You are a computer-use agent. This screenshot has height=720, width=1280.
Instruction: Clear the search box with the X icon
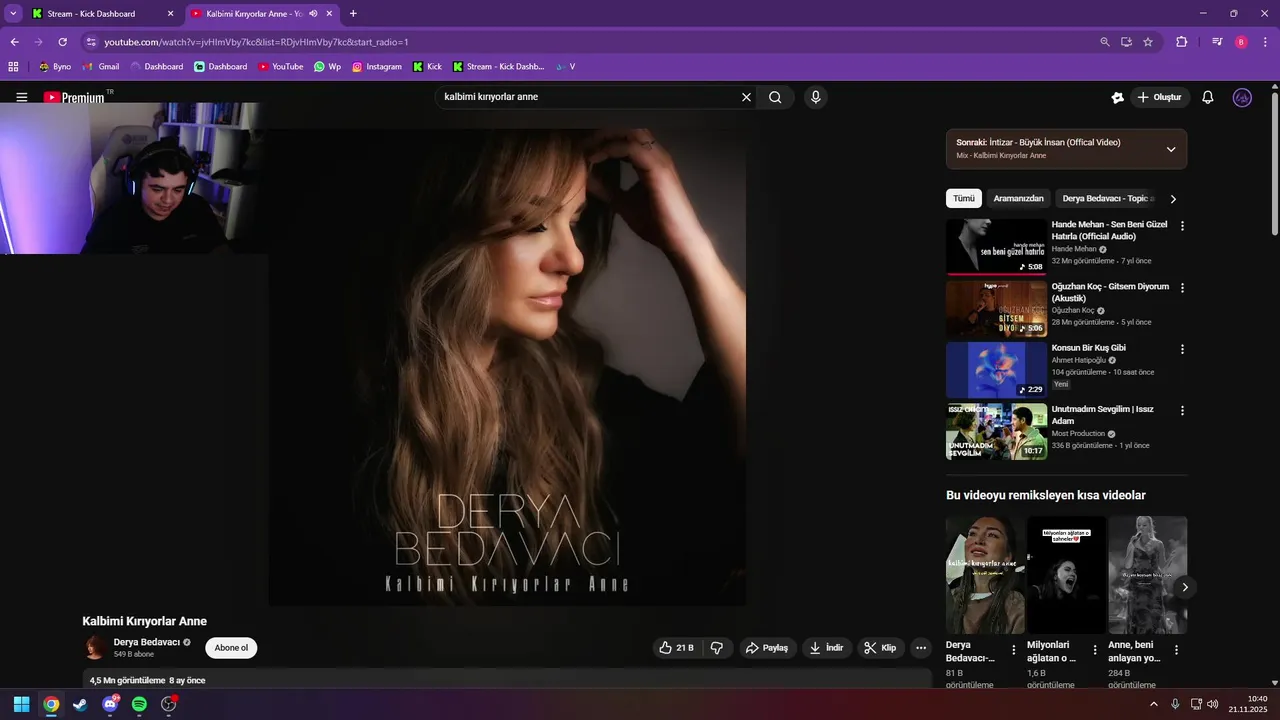click(746, 97)
